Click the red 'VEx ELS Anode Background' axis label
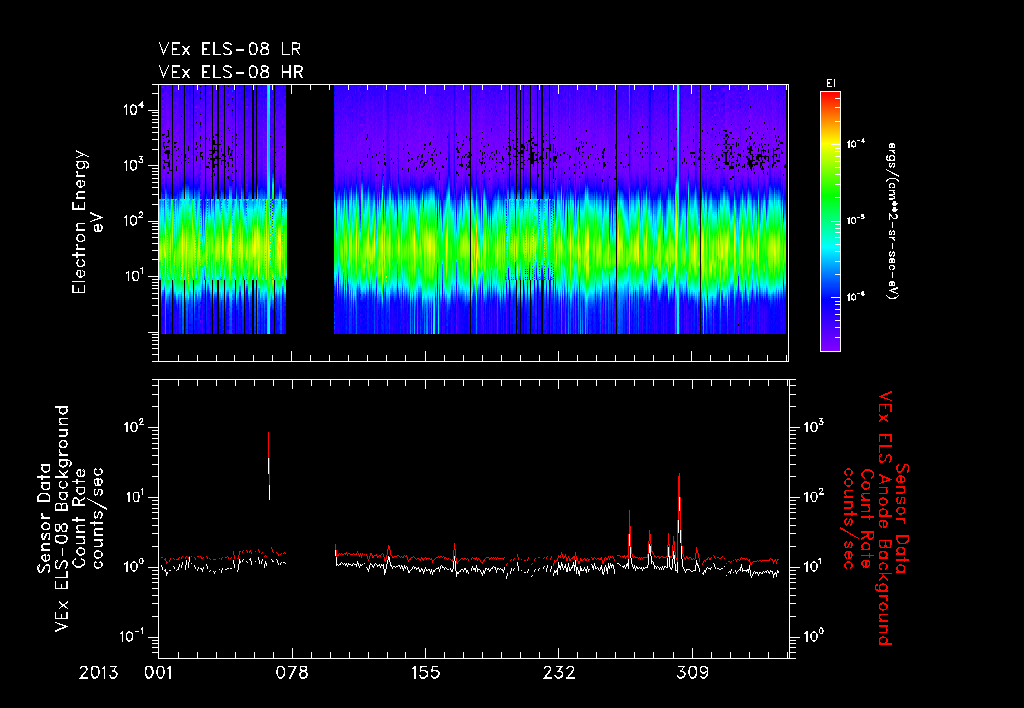The width and height of the screenshot is (1024, 708). (884, 518)
